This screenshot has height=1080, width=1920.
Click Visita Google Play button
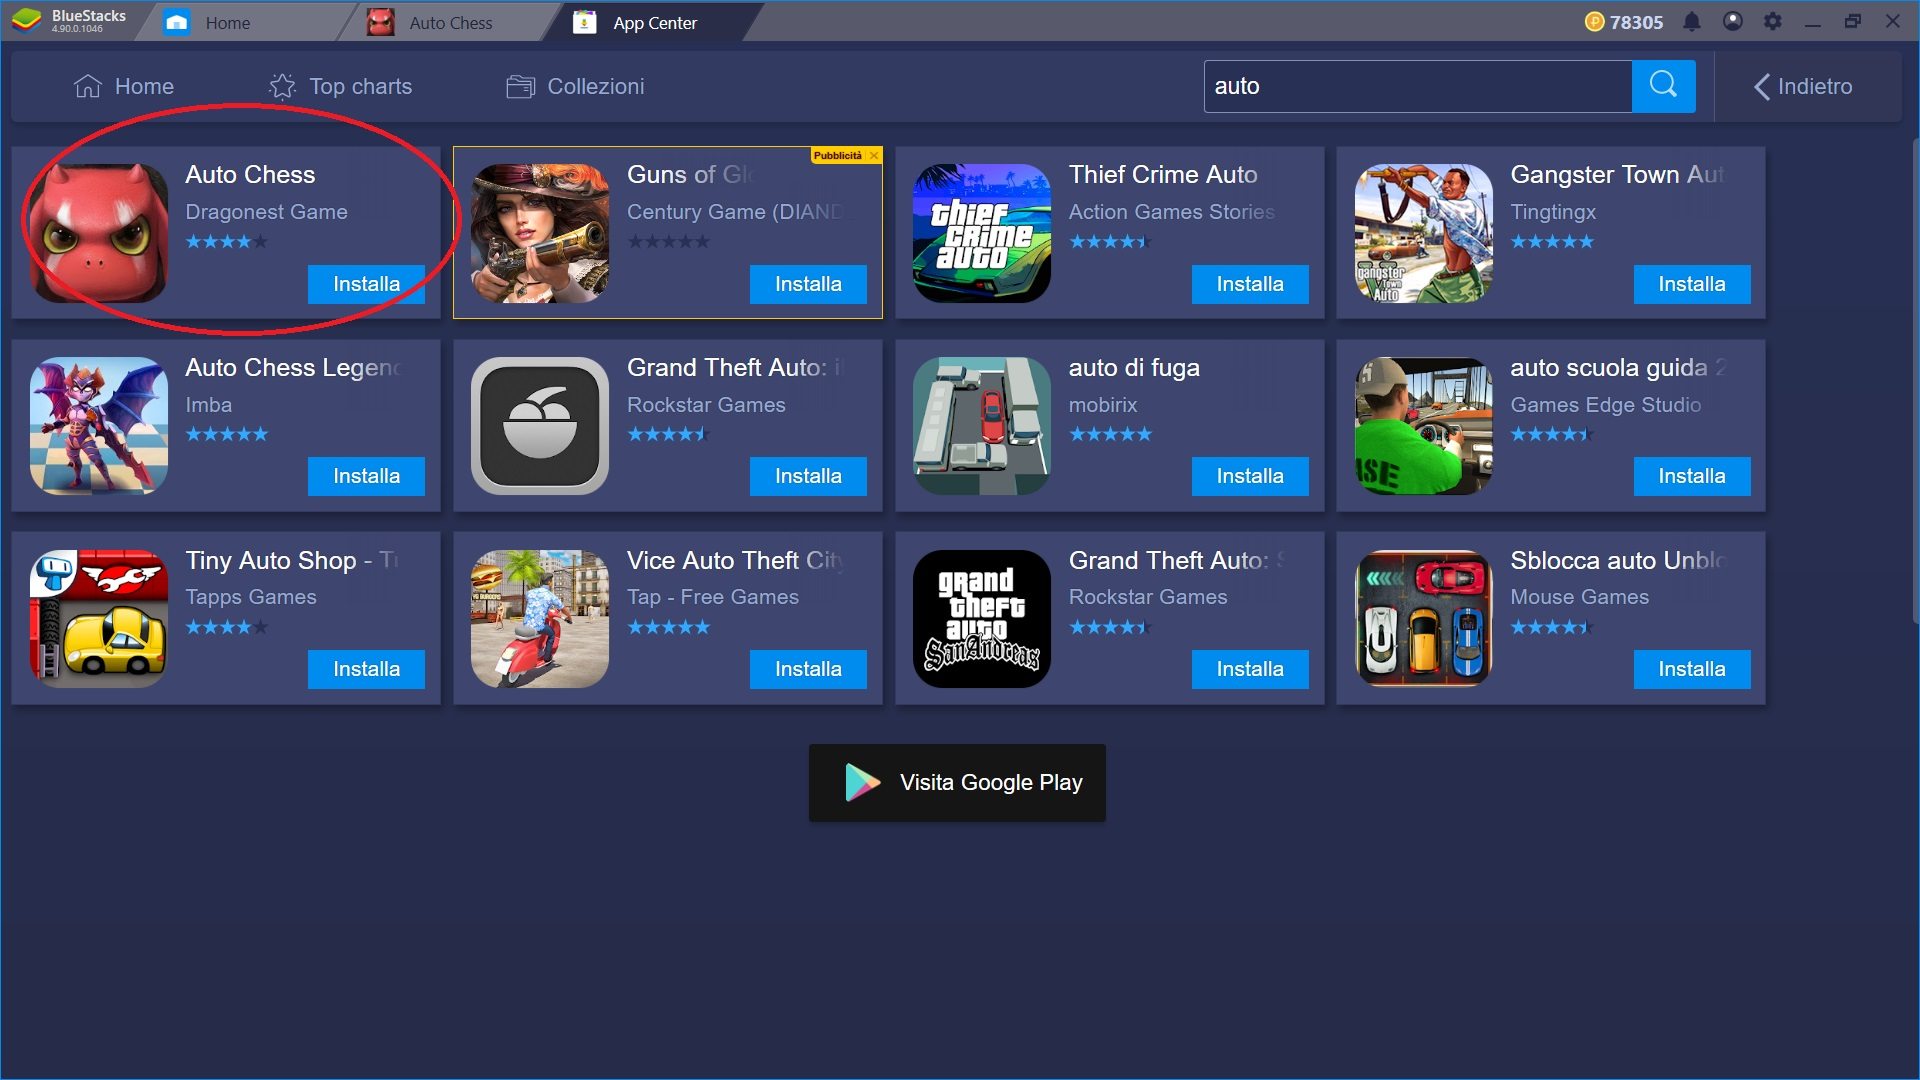[960, 783]
